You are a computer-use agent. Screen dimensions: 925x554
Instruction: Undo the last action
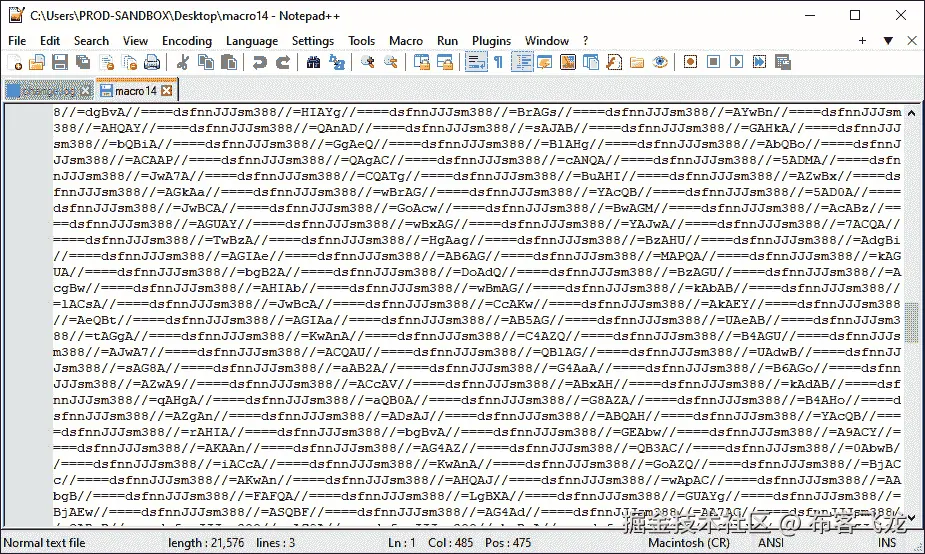coord(260,62)
